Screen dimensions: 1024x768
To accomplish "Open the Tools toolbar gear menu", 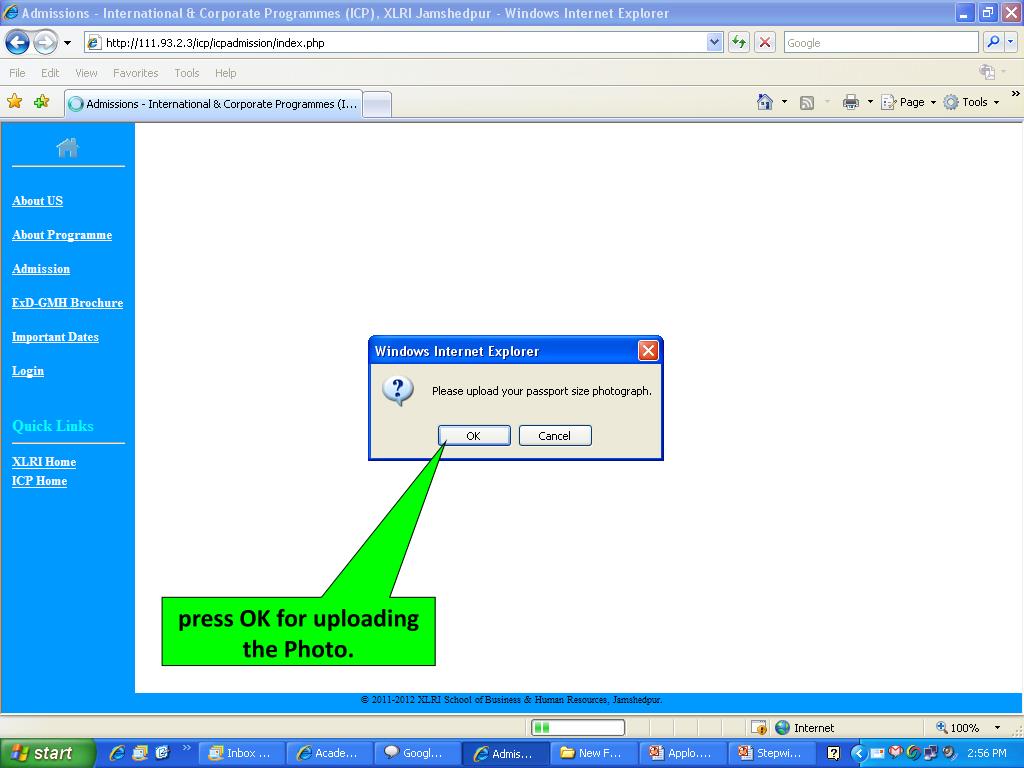I will pos(971,102).
